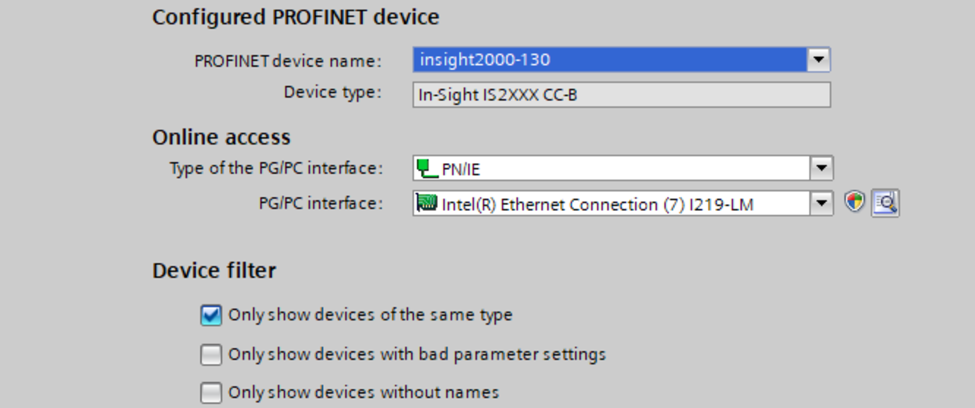
Task: Open the PROFINET device name dropdown arrow
Action: (x=820, y=60)
